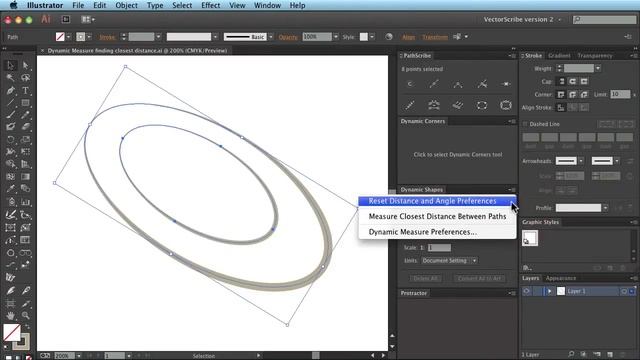The width and height of the screenshot is (640, 360).
Task: Select the Paintbrush tool
Action: (11, 115)
